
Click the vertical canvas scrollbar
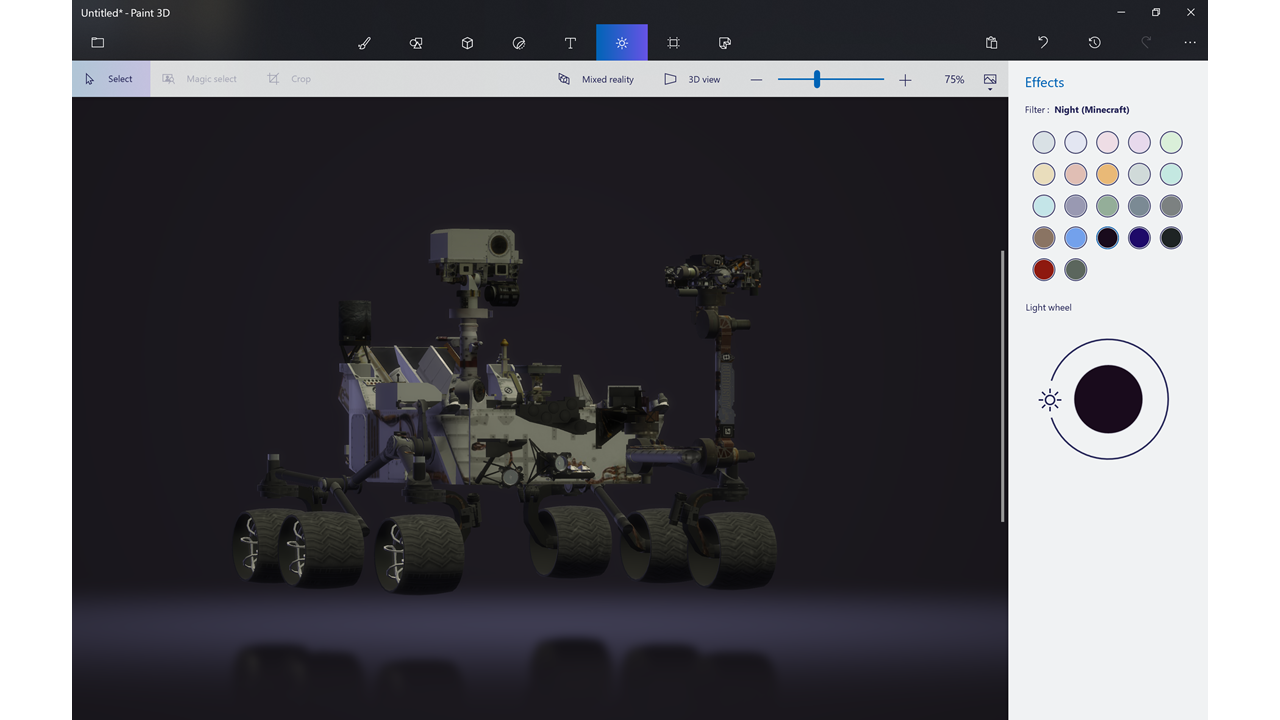(x=1003, y=385)
